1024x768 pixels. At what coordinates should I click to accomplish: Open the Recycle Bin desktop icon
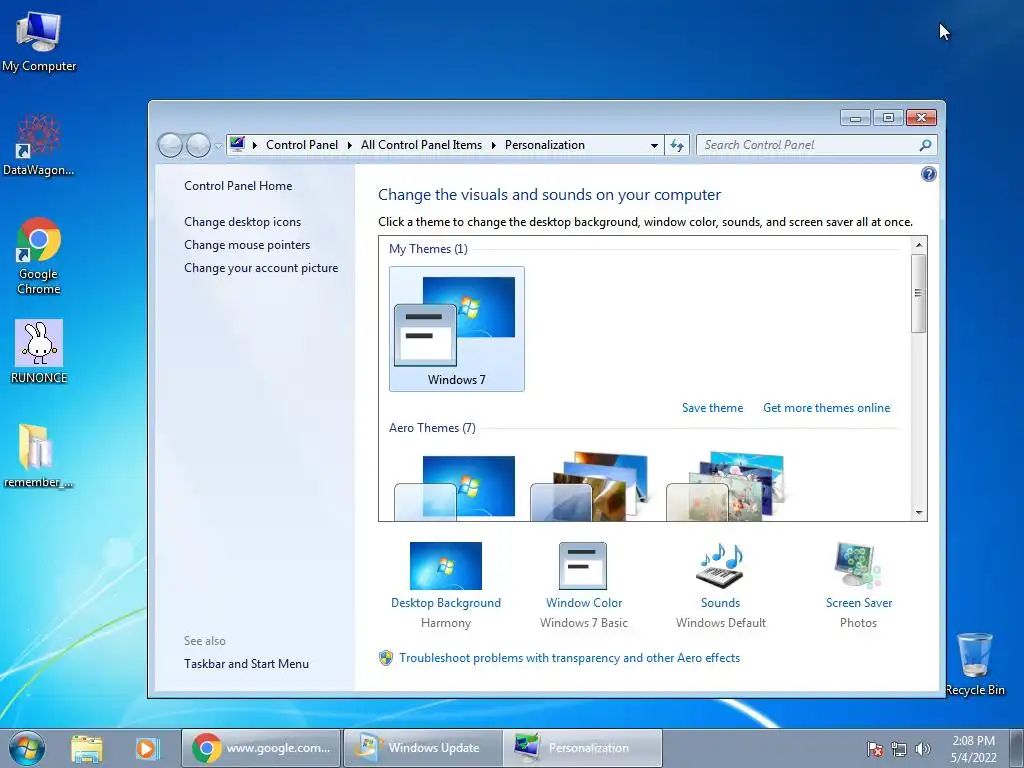click(974, 664)
